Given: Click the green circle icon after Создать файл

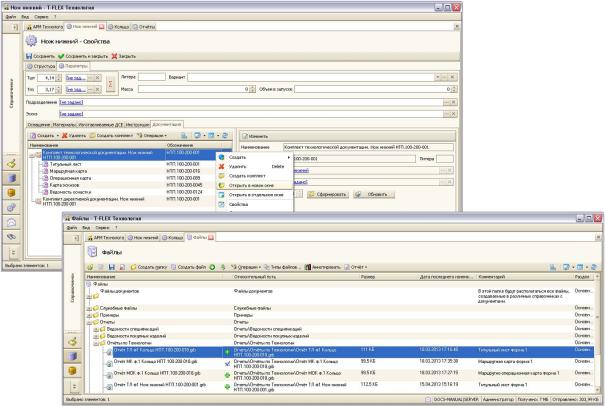Looking at the screenshot, I should click(212, 267).
